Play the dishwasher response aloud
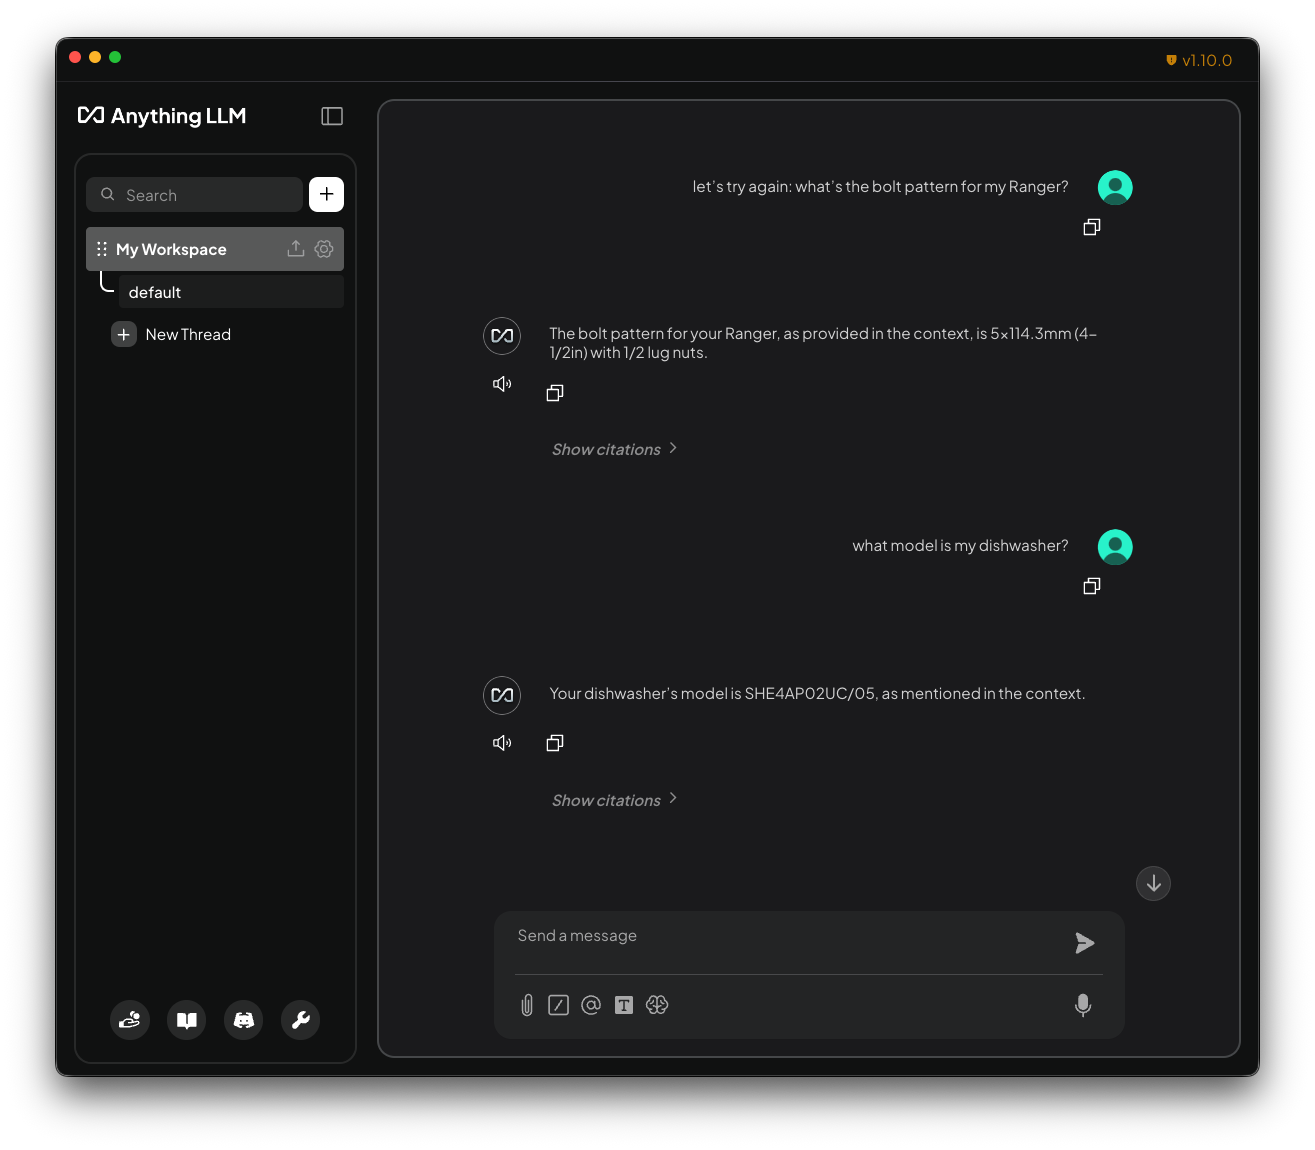Image resolution: width=1315 pixels, height=1150 pixels. point(501,742)
